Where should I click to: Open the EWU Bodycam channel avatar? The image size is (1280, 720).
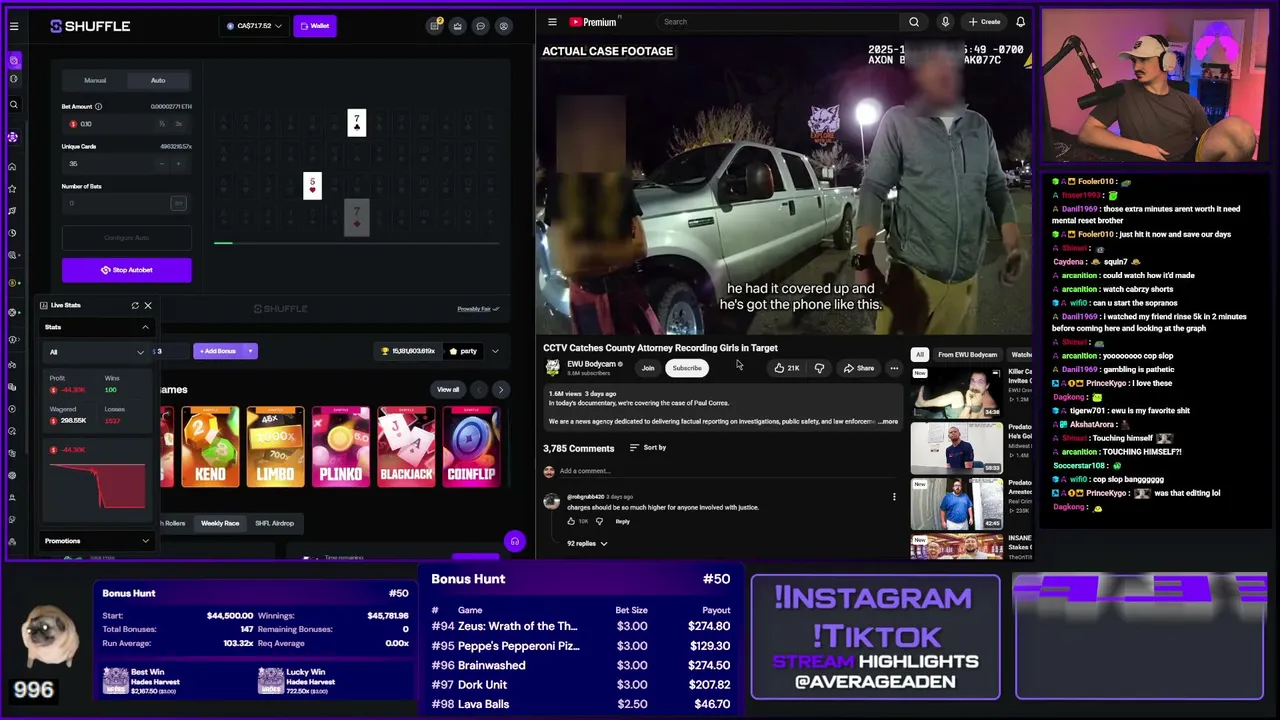552,368
